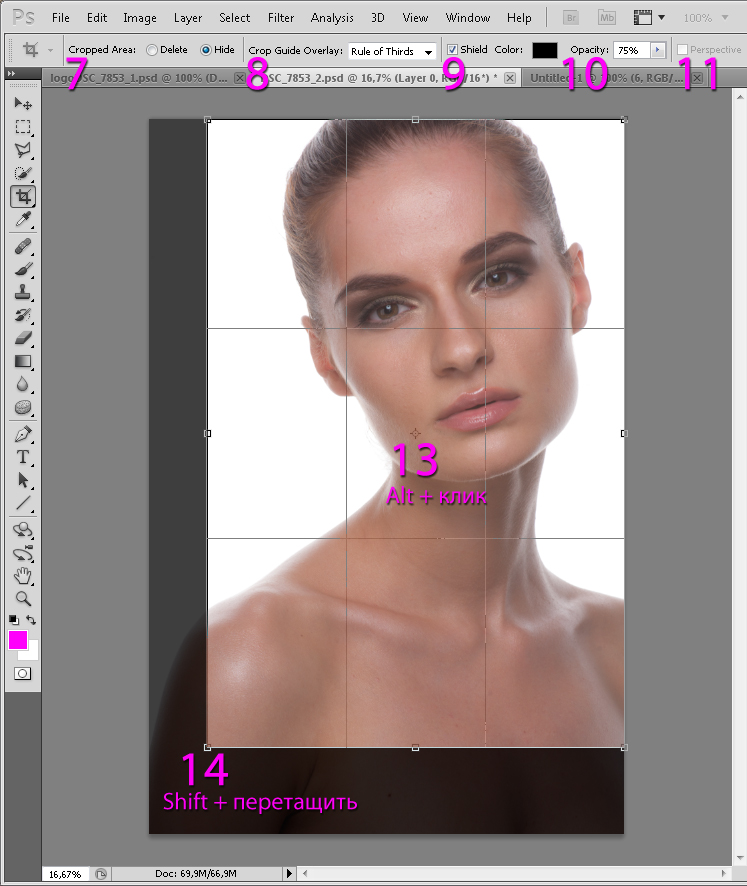Select the Hide cropped area option
Screen dimensions: 747x886
(206, 50)
